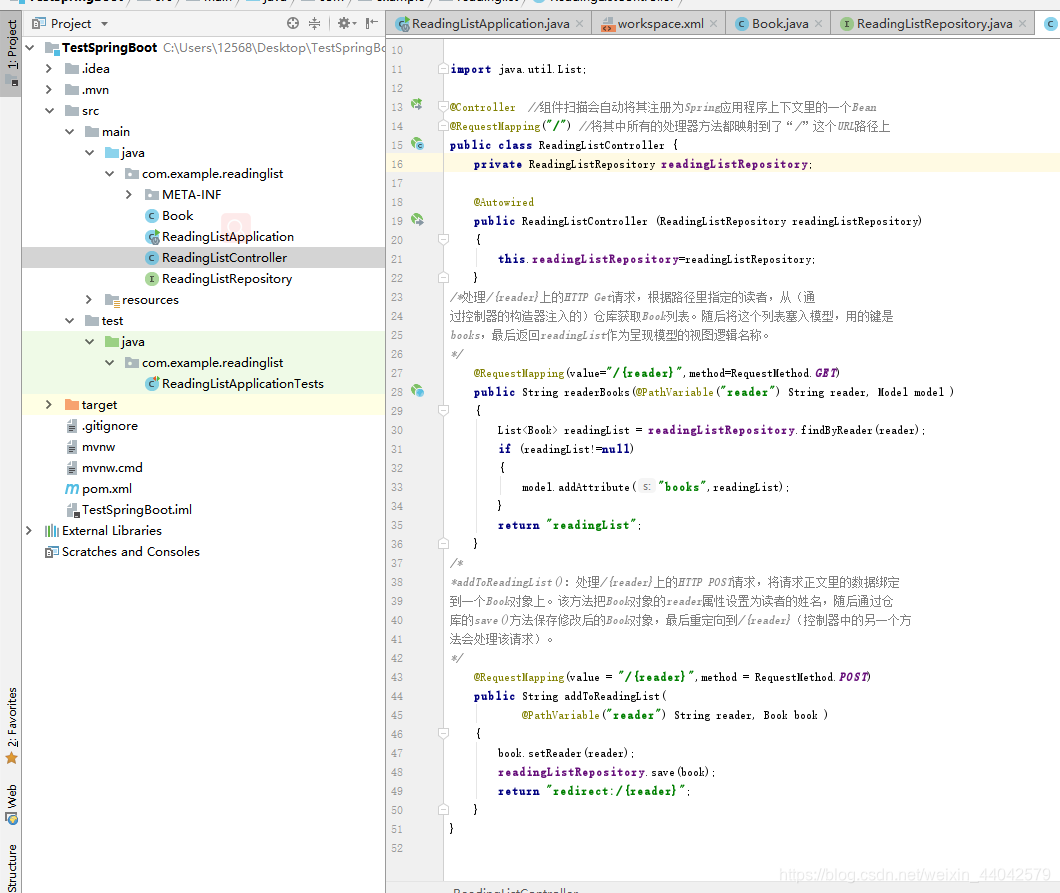Select ReadingListApplicationTests in tree

tap(243, 383)
